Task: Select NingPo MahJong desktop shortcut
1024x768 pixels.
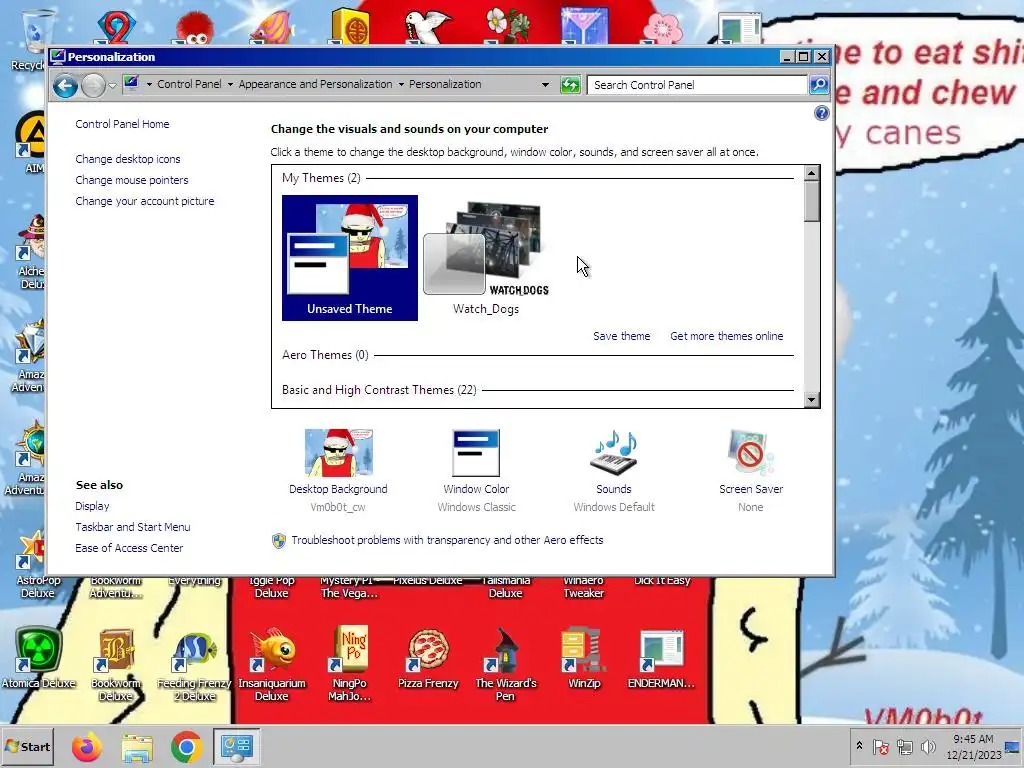Action: pyautogui.click(x=349, y=664)
